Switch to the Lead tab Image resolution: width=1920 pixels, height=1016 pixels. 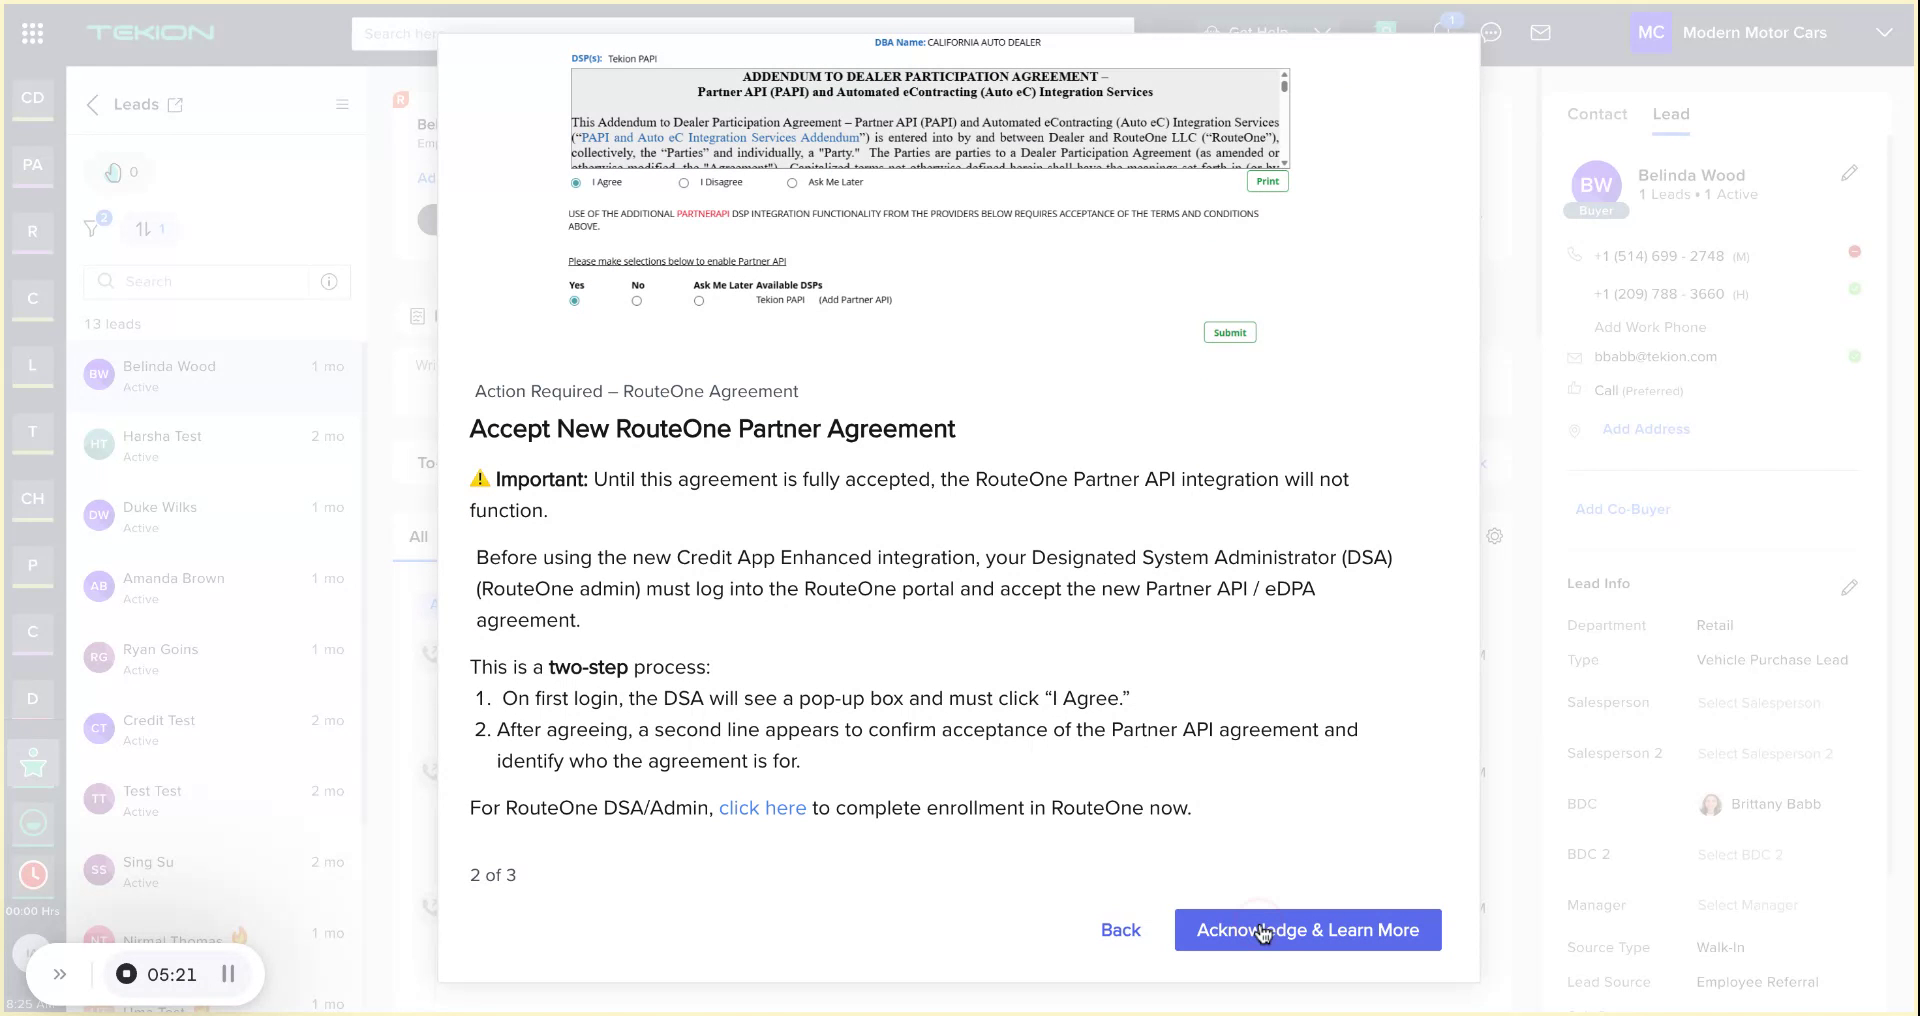click(1670, 114)
